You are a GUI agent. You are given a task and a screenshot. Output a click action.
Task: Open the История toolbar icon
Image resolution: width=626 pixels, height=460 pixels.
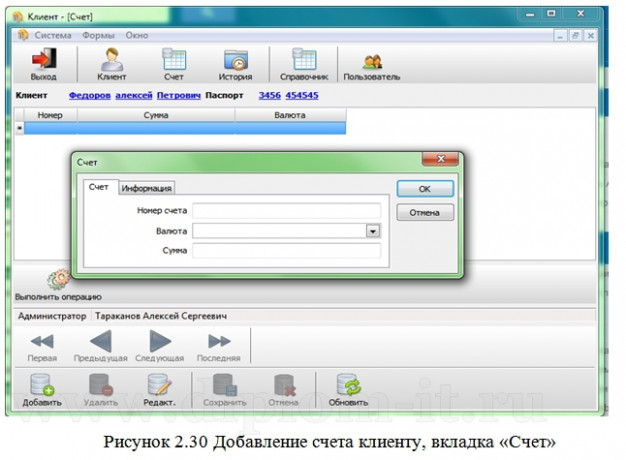coord(236,60)
